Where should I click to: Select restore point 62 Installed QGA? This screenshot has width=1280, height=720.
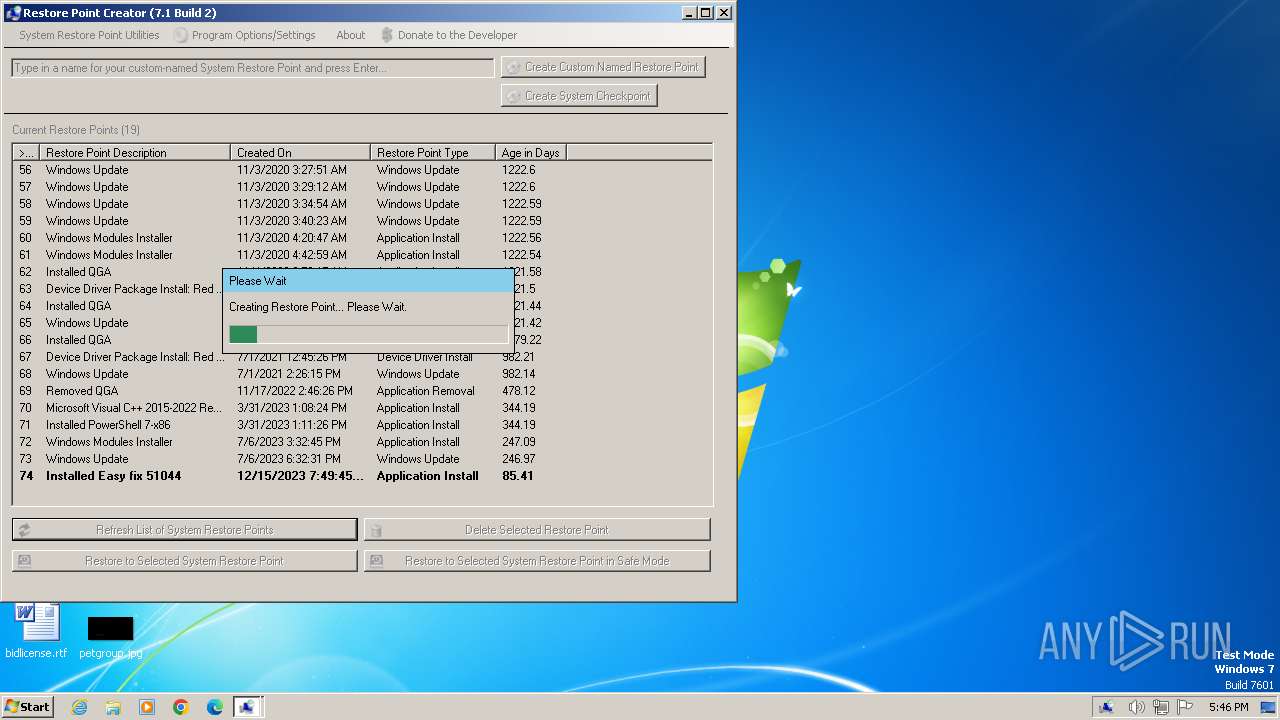[x=118, y=272]
